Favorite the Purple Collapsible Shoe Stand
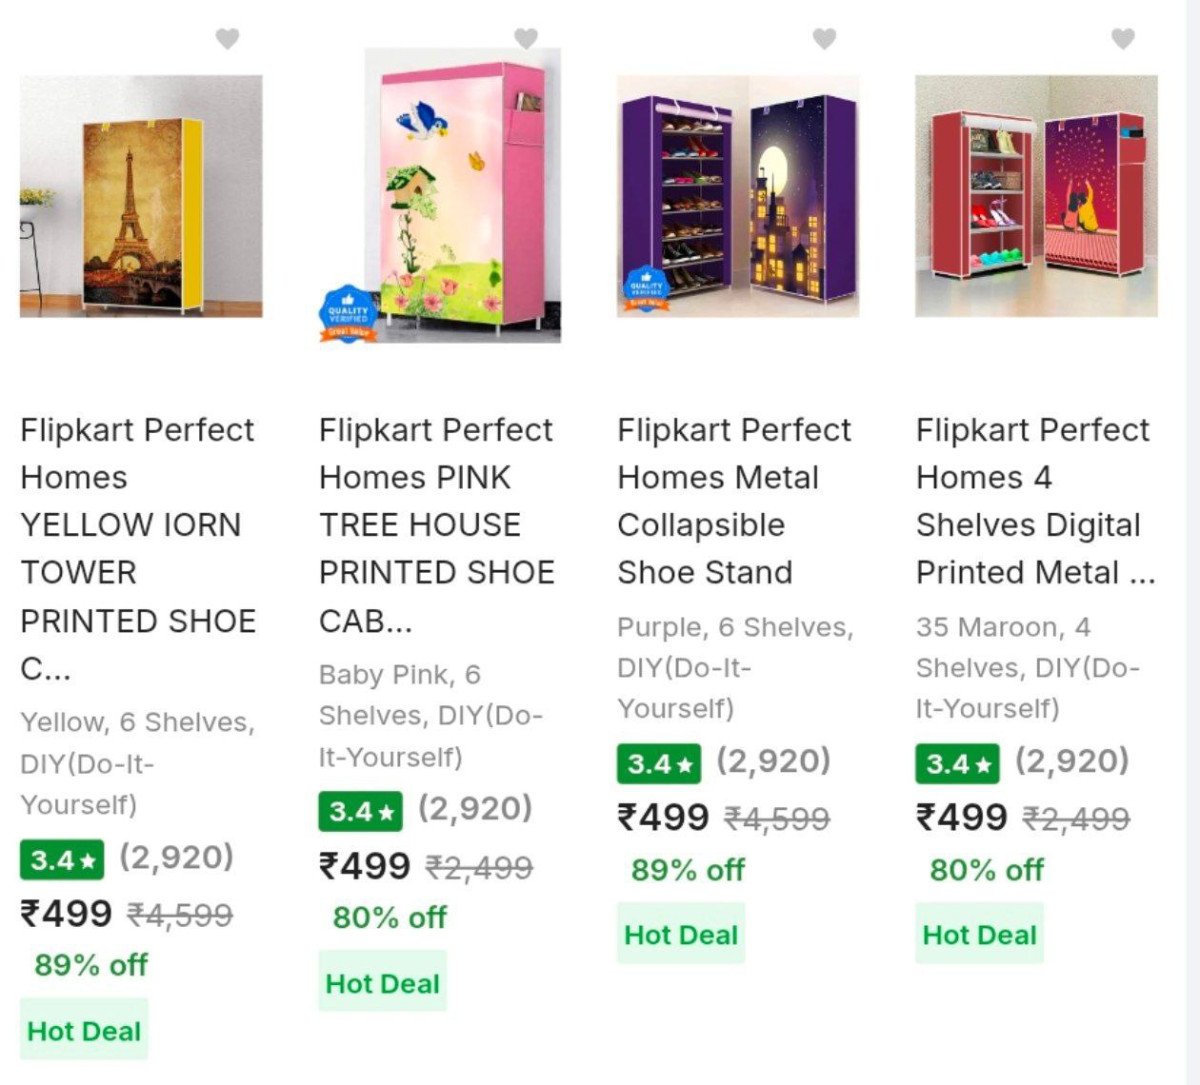1200x1085 pixels. [824, 39]
